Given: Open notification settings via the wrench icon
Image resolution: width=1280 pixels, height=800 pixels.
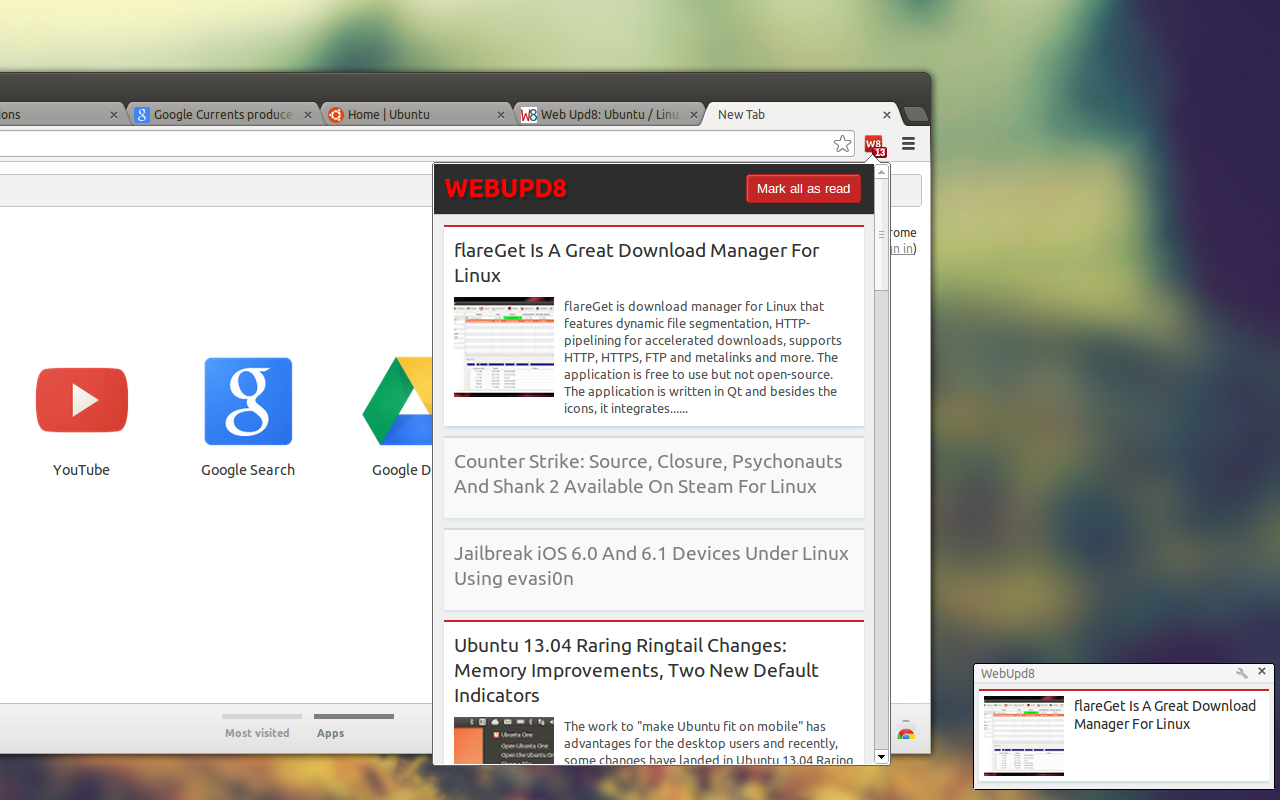Looking at the screenshot, I should [1241, 673].
